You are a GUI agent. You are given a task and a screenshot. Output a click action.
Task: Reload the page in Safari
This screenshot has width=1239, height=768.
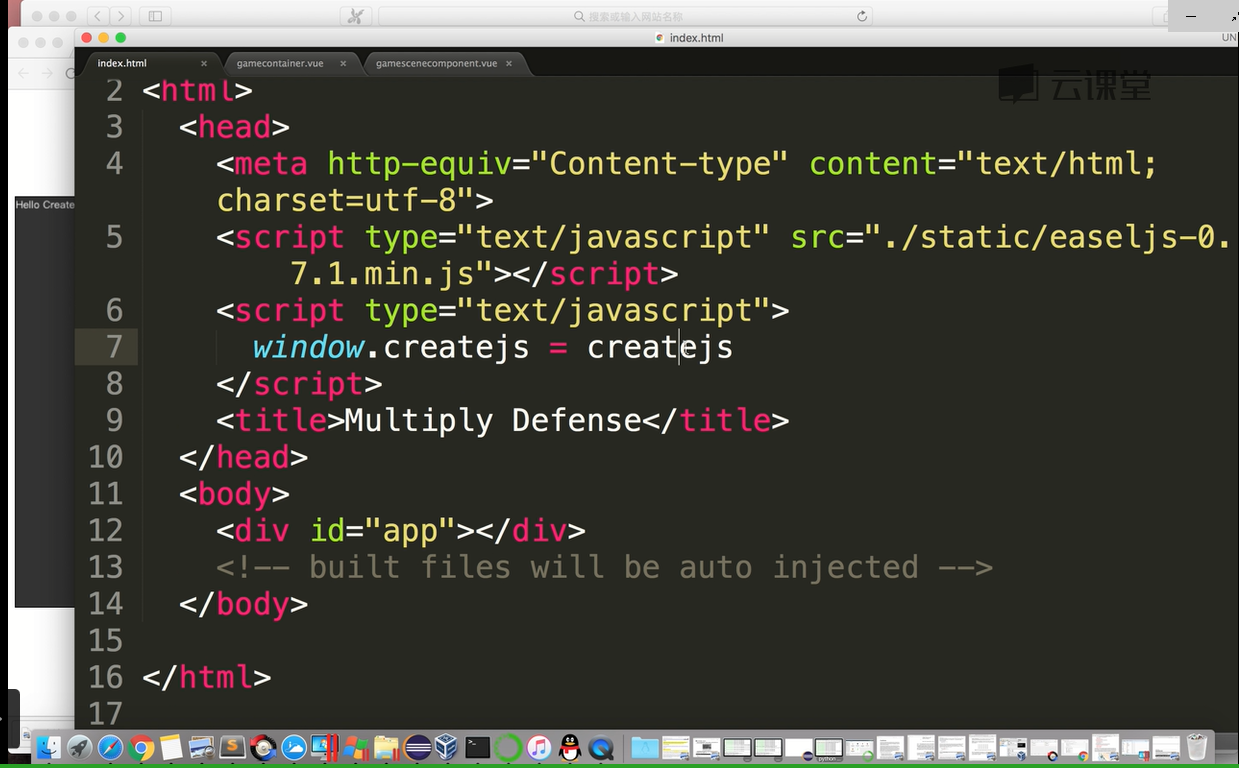(862, 16)
